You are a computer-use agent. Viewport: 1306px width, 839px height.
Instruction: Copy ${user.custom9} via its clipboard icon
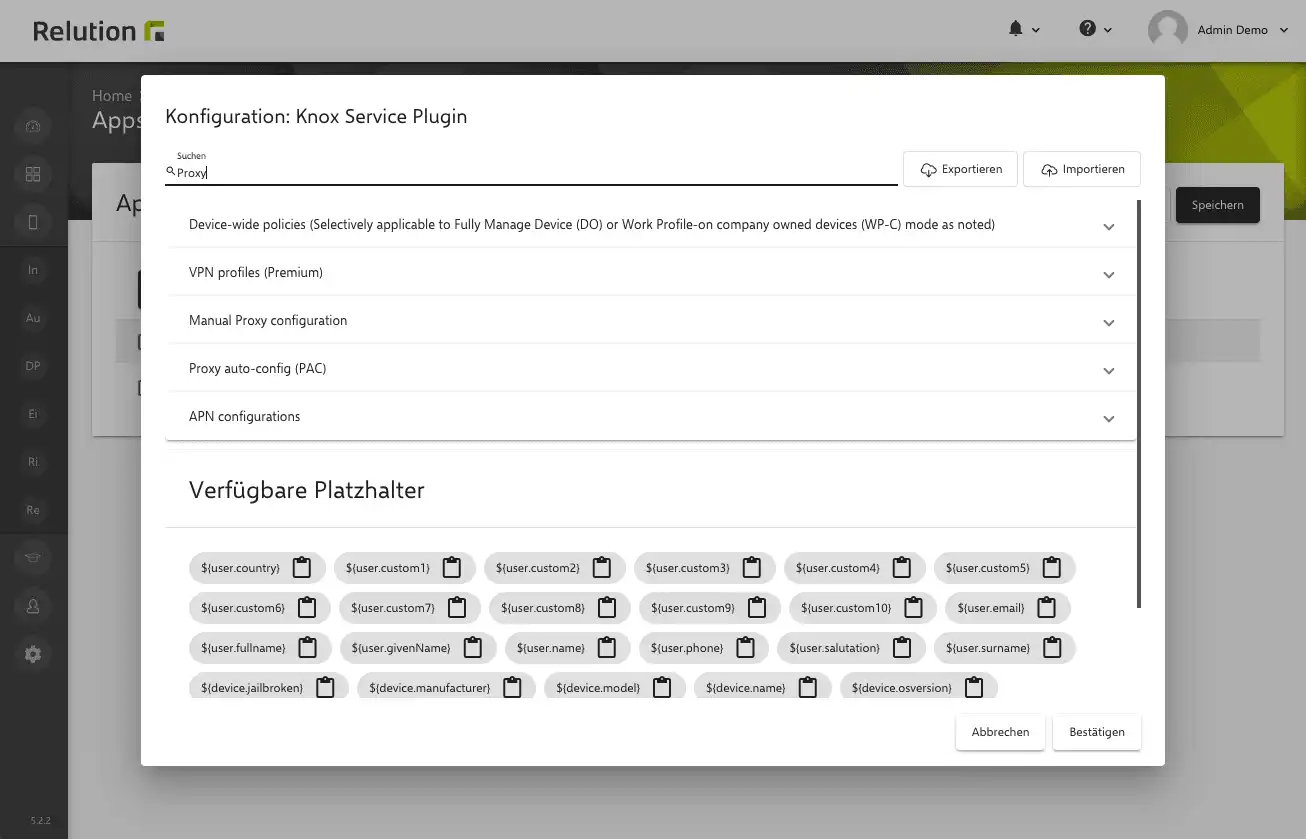757,608
